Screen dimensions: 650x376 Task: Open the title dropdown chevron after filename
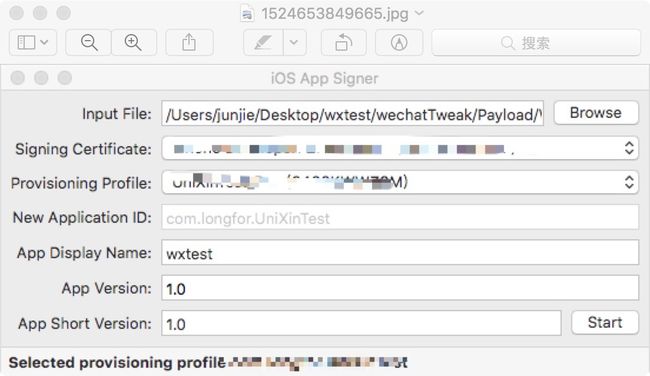[419, 13]
